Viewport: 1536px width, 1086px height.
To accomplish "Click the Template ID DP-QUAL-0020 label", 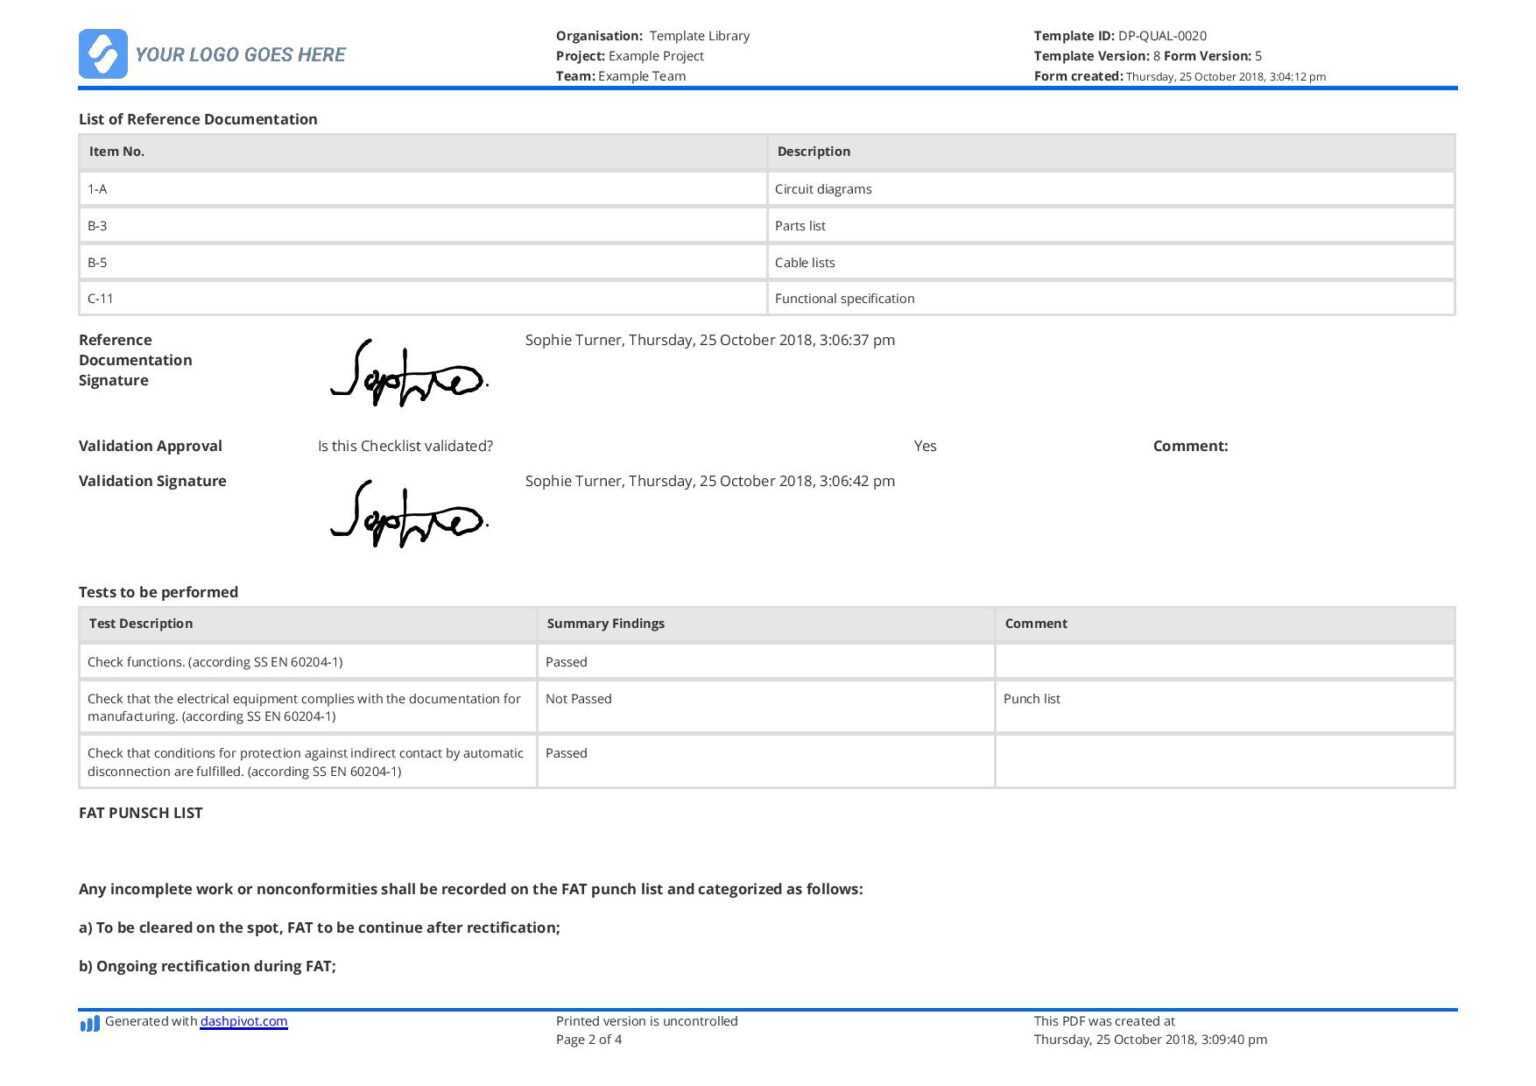I will 1123,35.
